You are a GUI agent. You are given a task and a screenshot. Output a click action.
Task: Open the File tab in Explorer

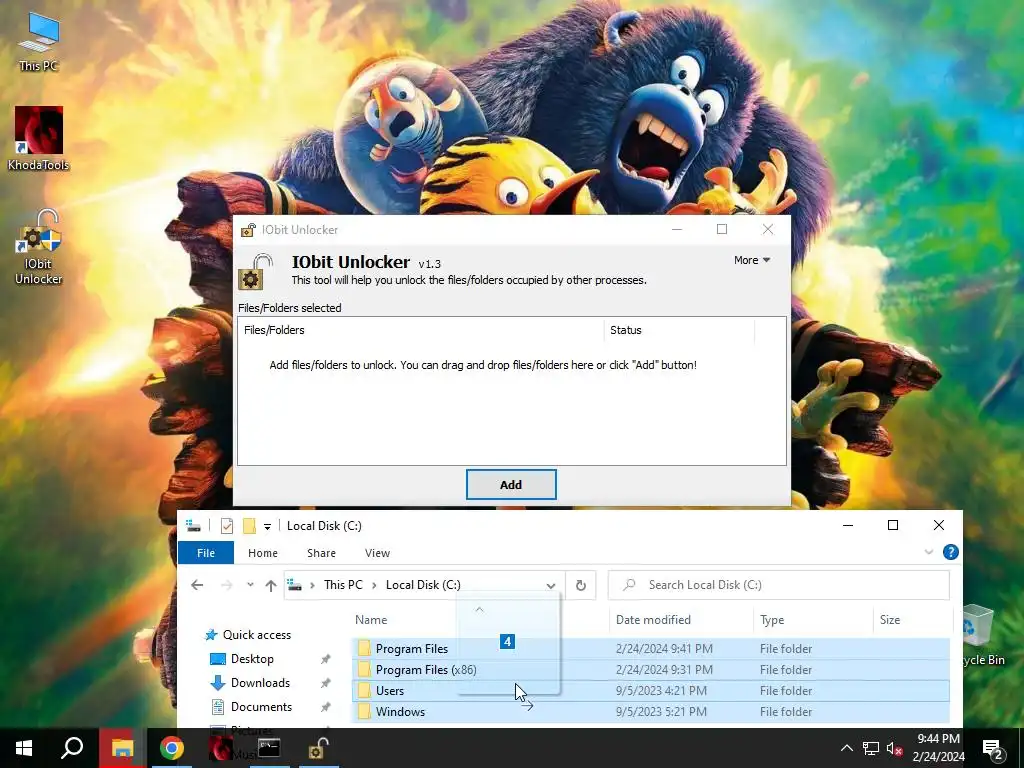[206, 552]
